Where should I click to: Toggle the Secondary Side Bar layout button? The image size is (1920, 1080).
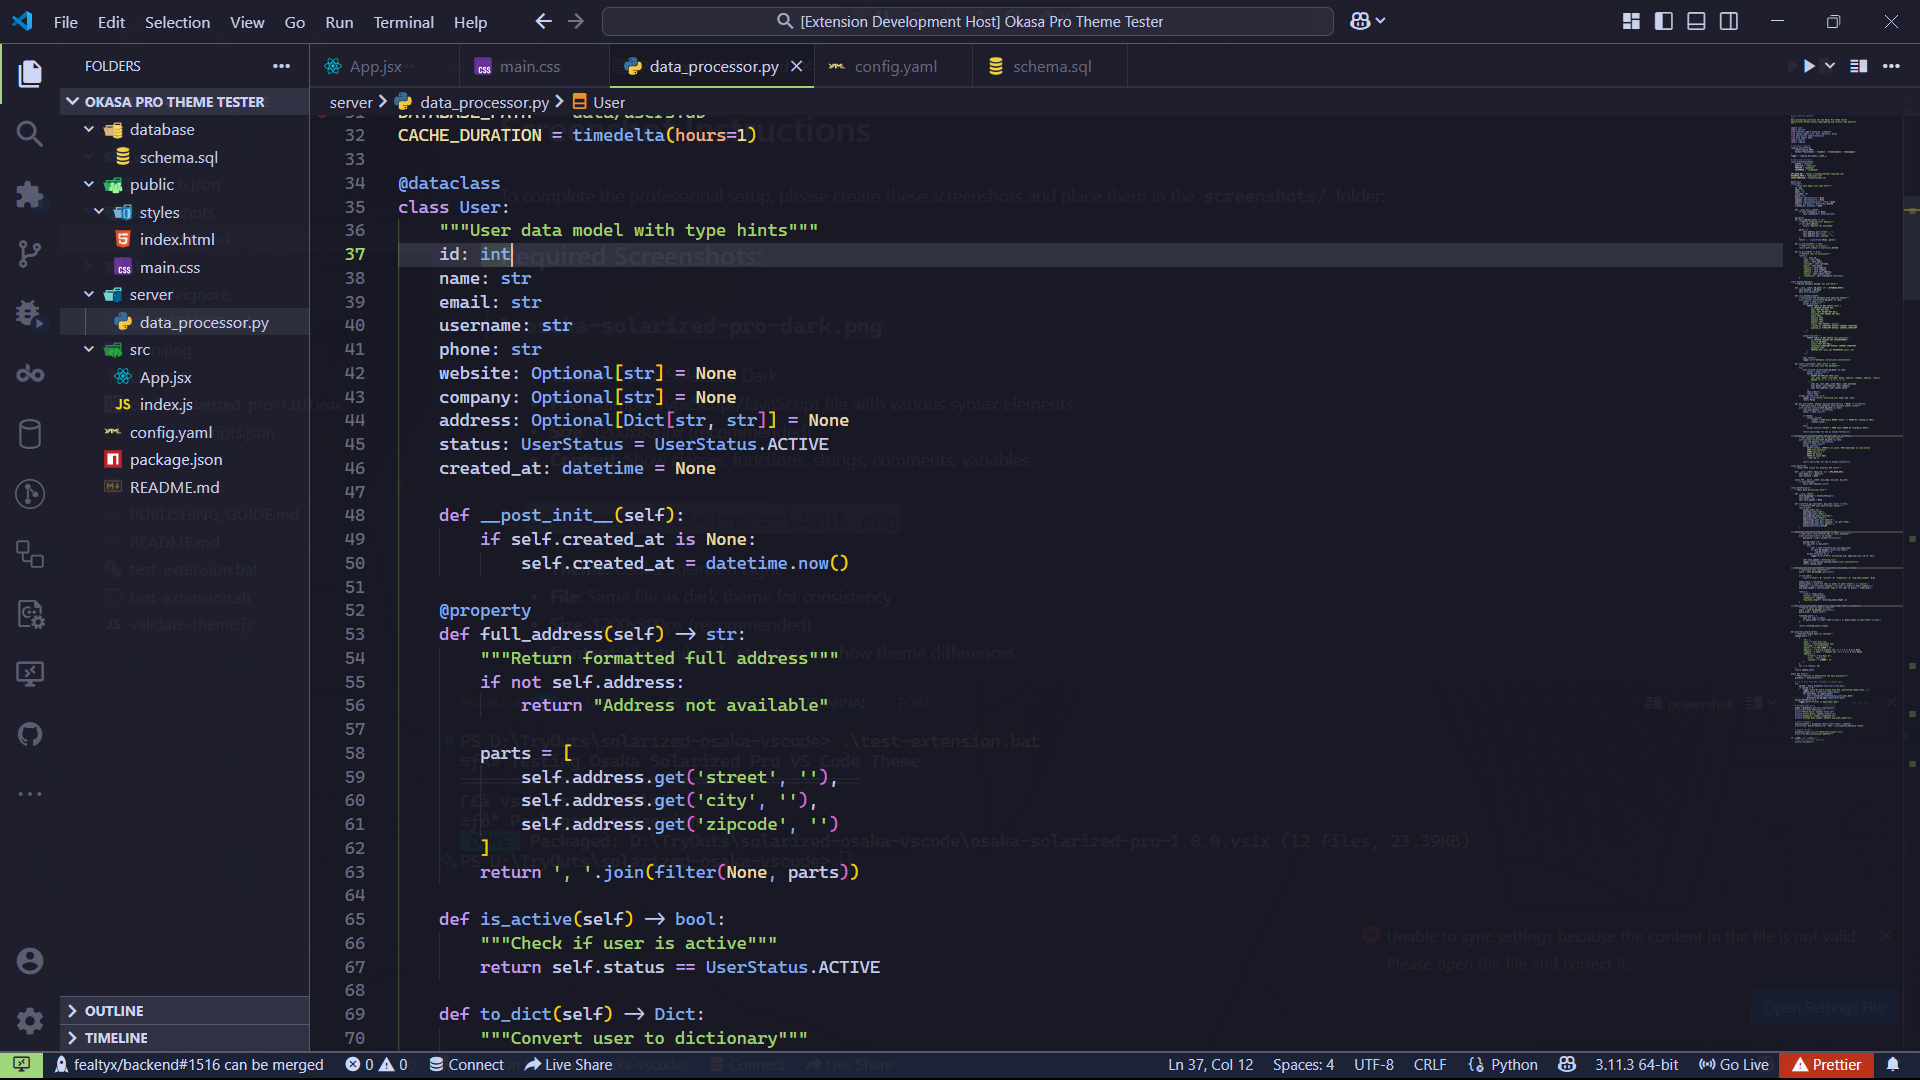tap(1729, 21)
